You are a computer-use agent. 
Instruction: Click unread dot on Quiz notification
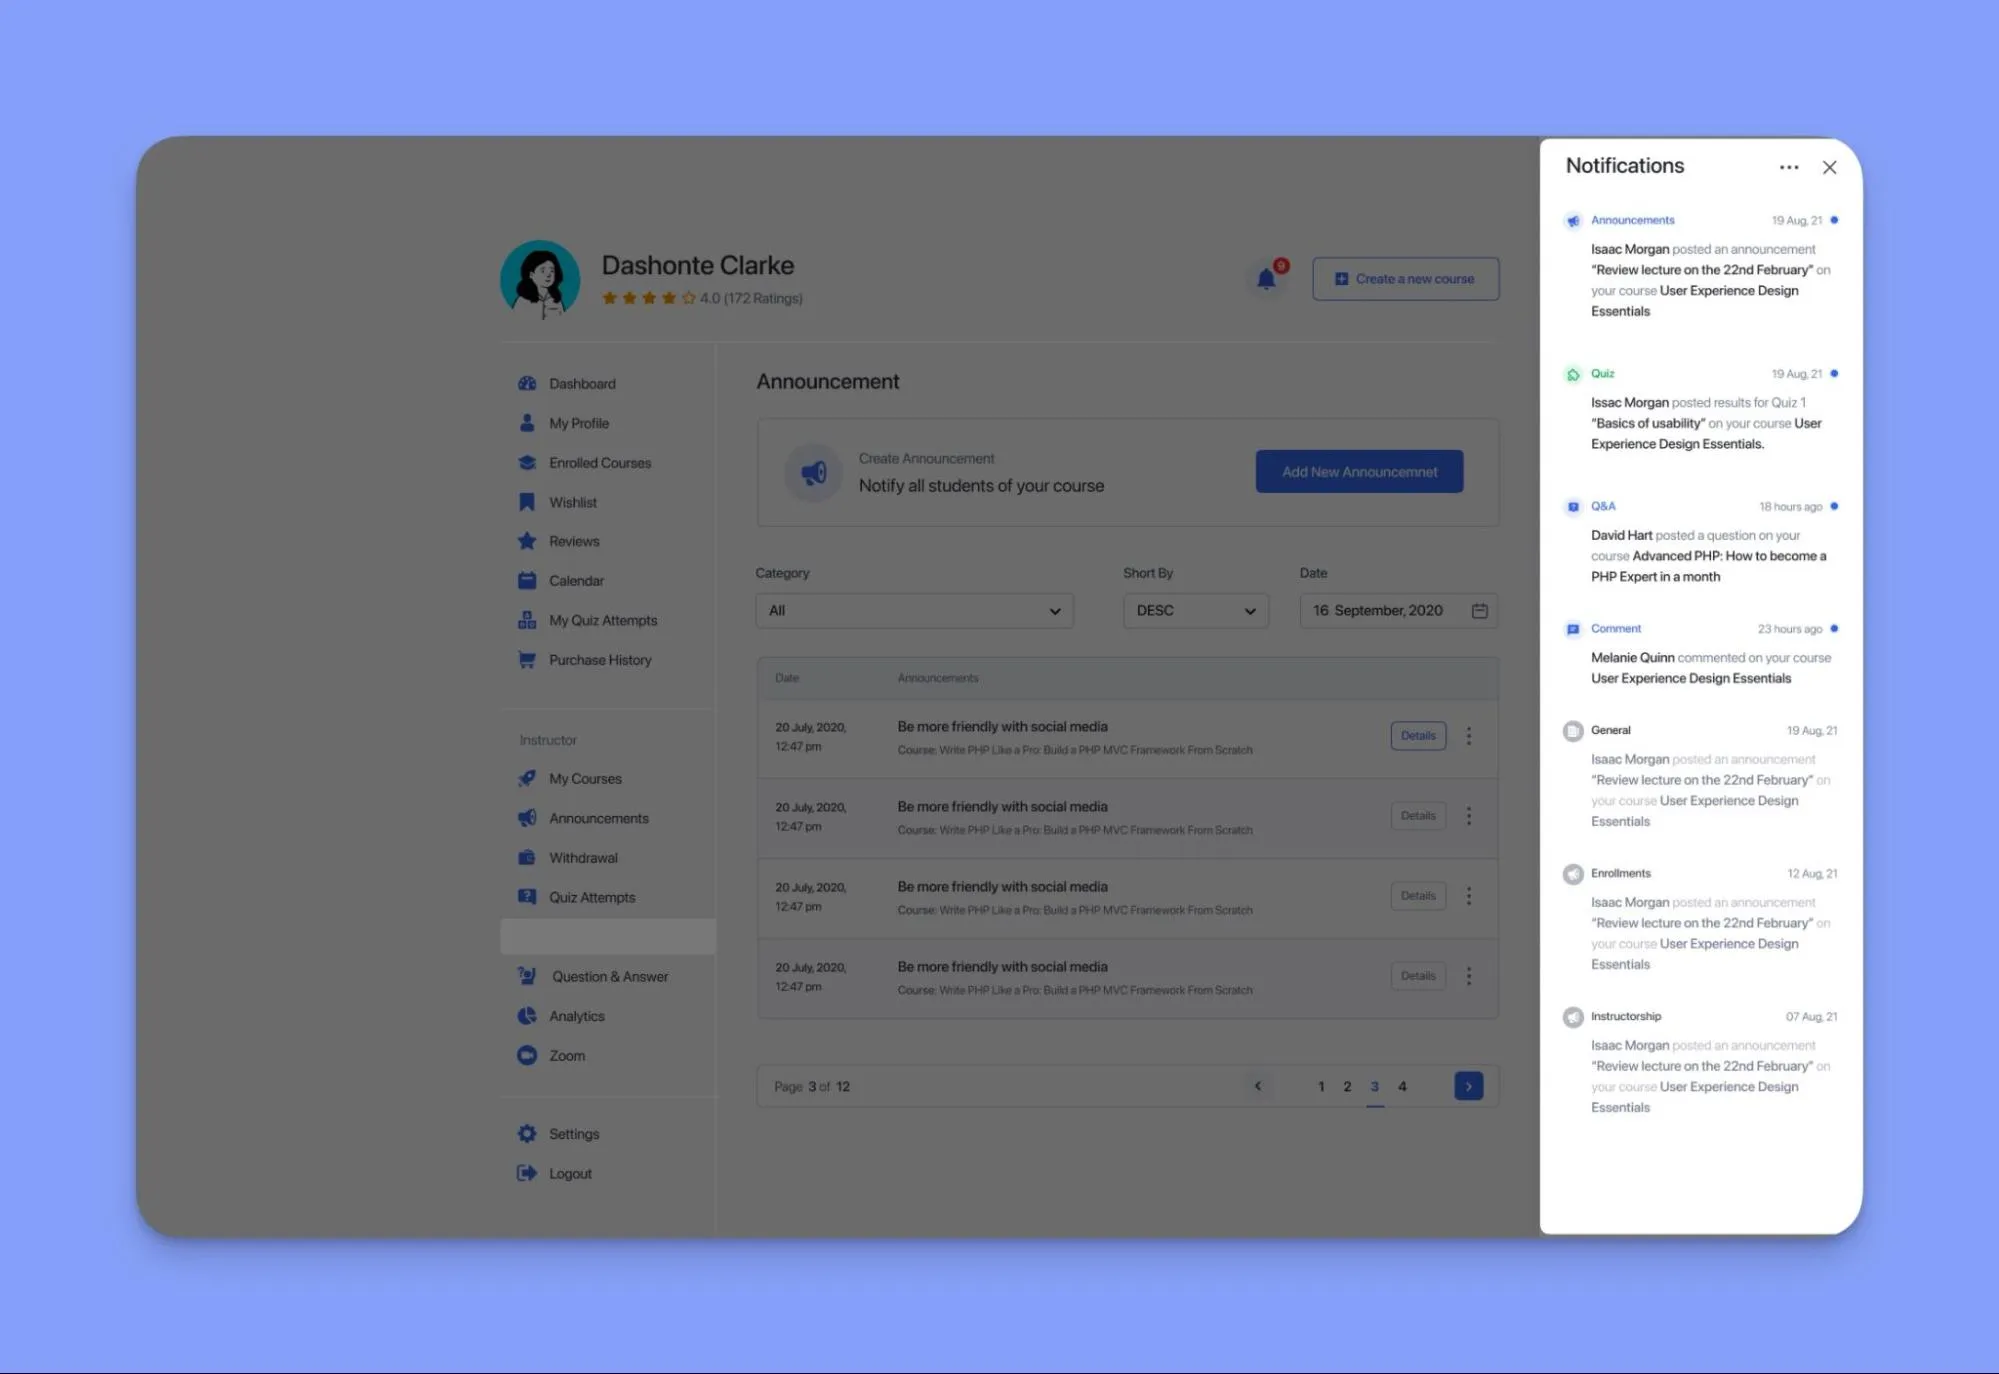pos(1834,373)
